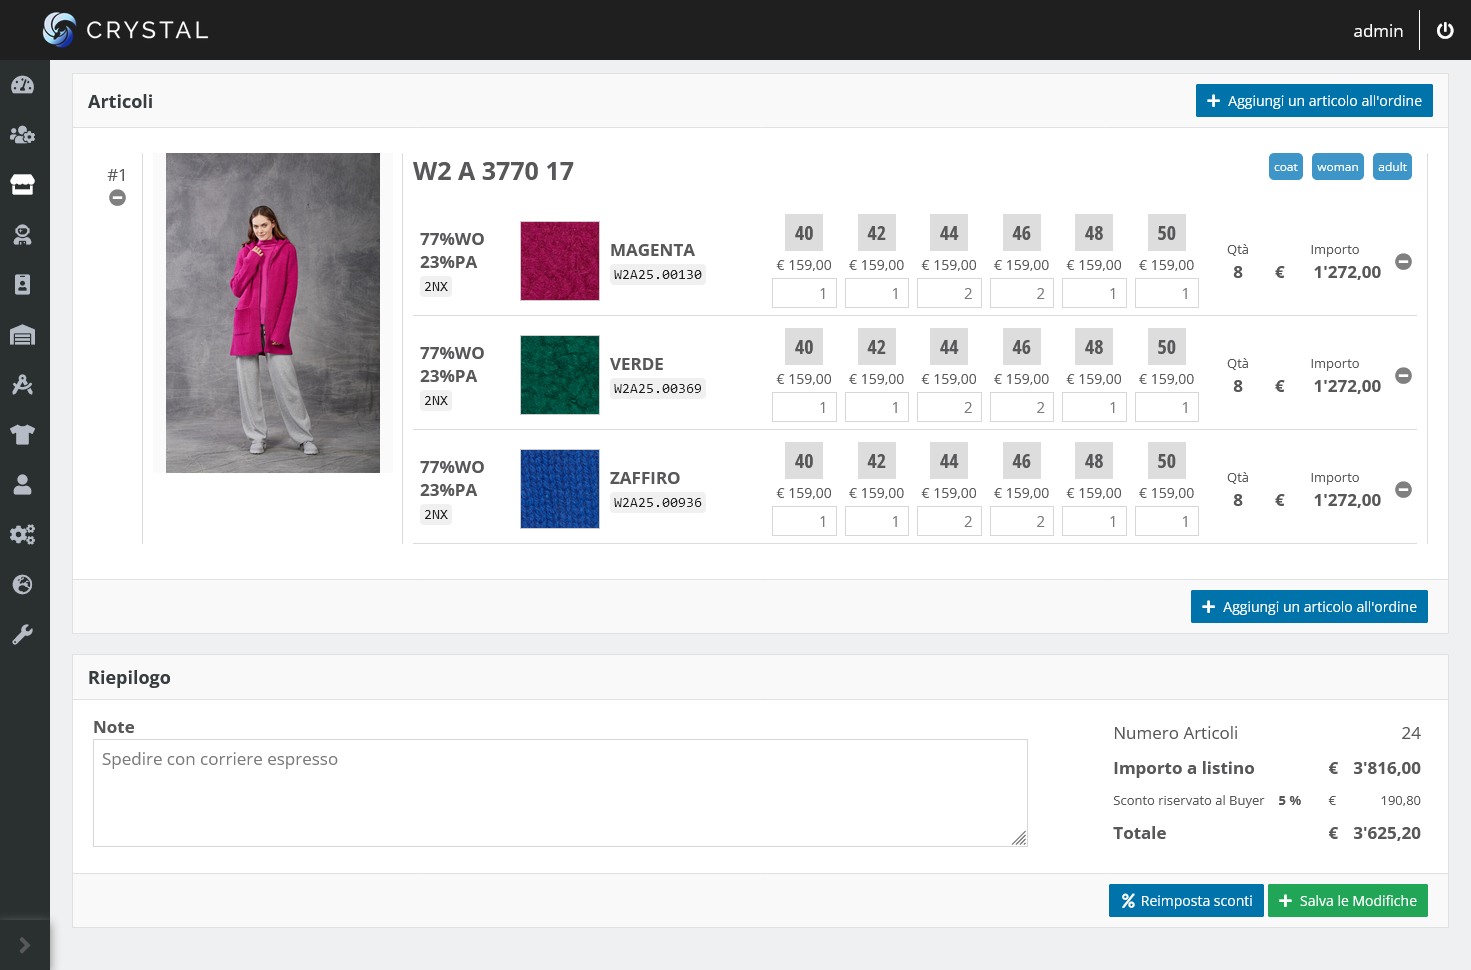
Task: Click top 'Aggiungi un articolo all'ordine' button
Action: point(1313,101)
